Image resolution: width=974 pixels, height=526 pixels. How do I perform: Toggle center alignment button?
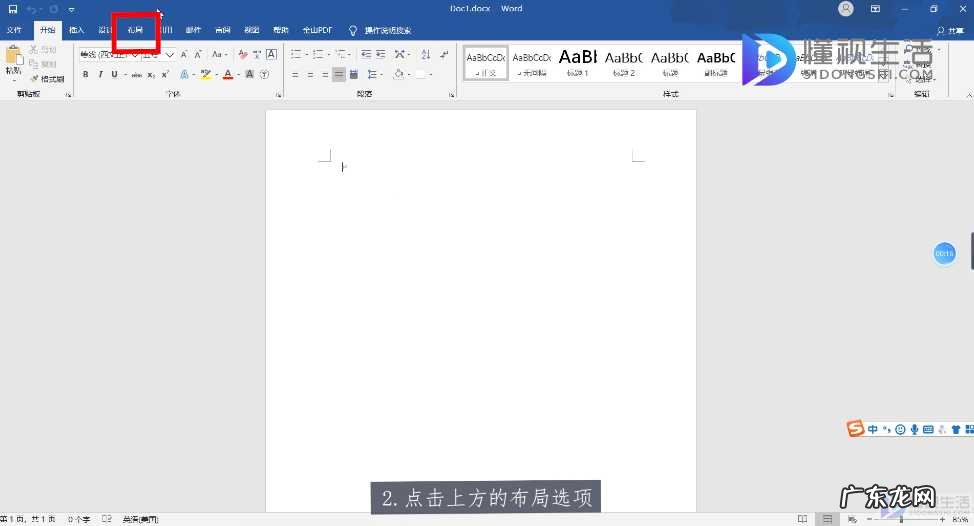[x=309, y=75]
